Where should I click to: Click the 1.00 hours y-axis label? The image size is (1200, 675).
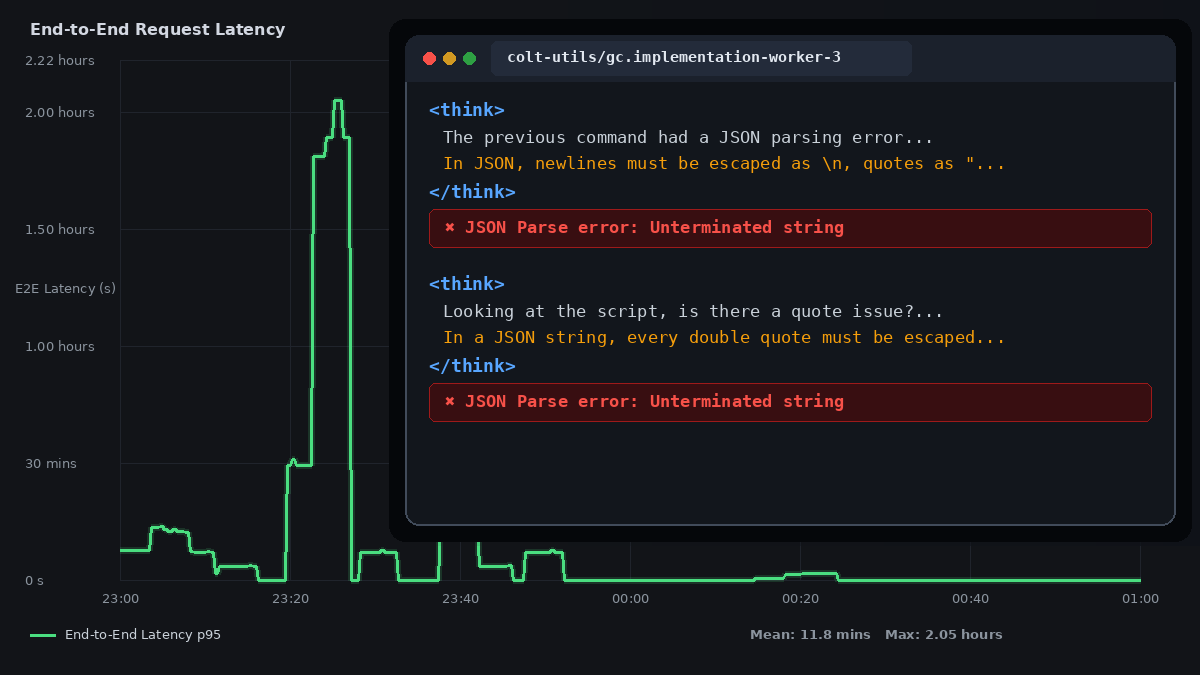(60, 346)
